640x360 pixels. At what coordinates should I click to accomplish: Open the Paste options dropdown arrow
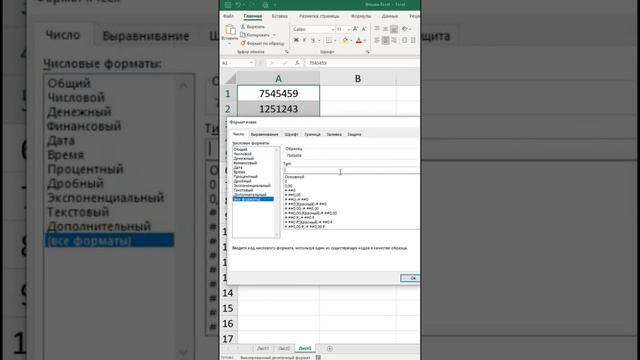point(229,44)
